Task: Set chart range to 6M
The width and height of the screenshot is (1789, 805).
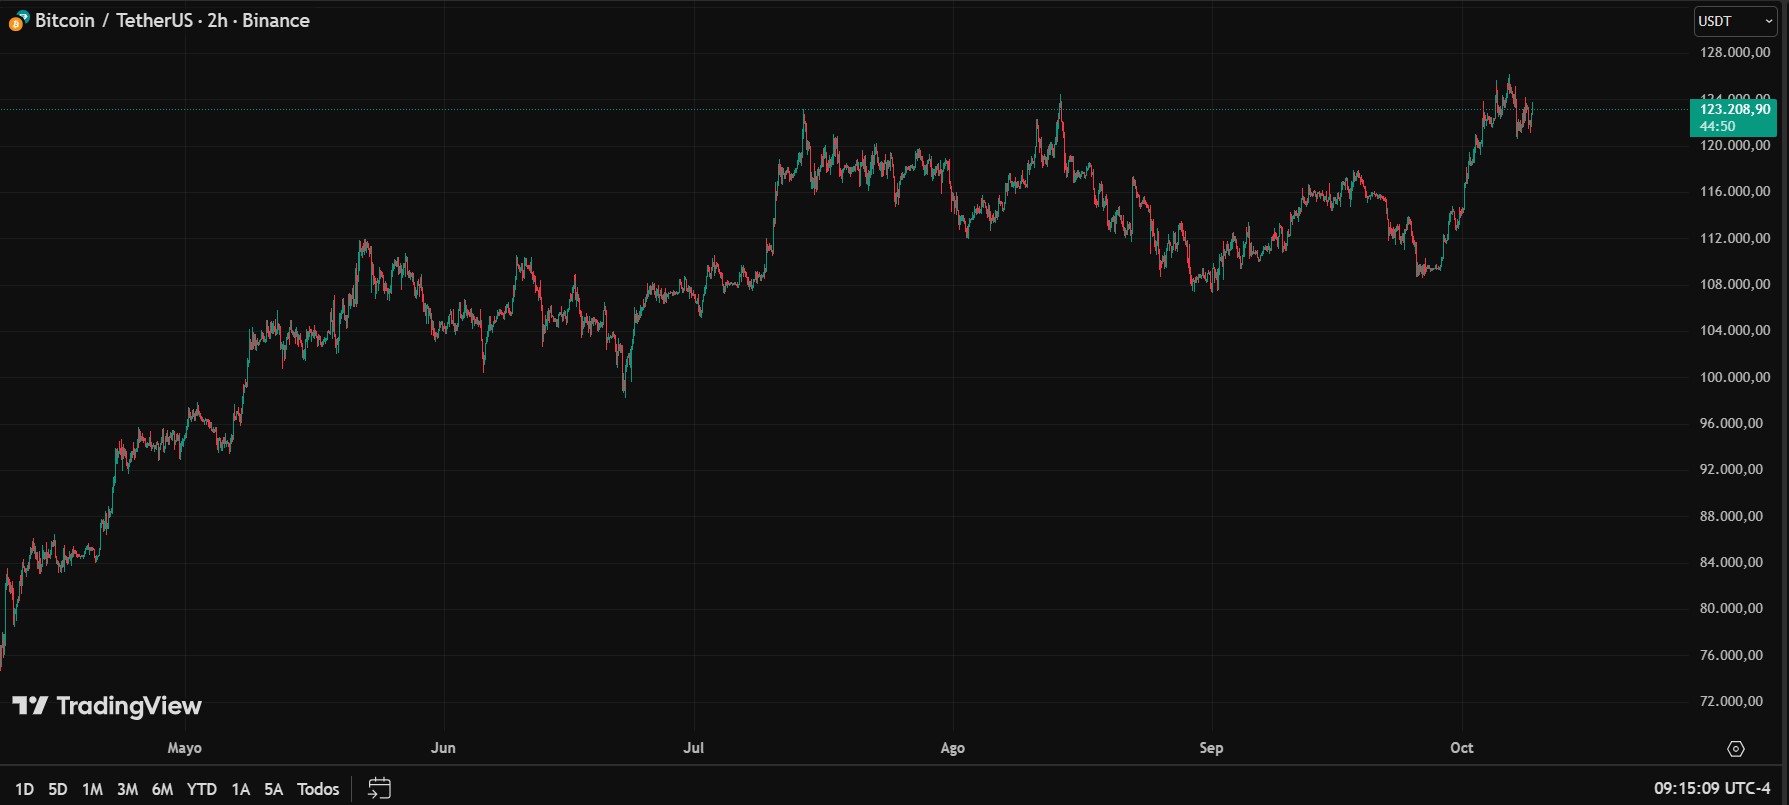Action: pyautogui.click(x=162, y=789)
